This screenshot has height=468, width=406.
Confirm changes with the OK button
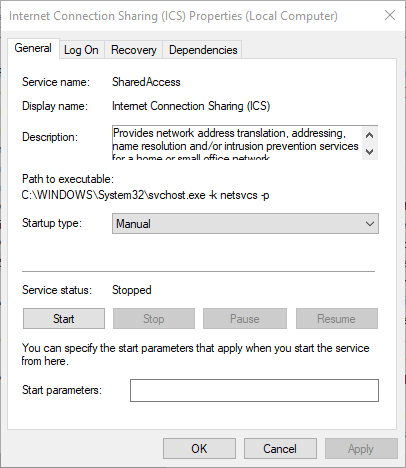coord(199,449)
